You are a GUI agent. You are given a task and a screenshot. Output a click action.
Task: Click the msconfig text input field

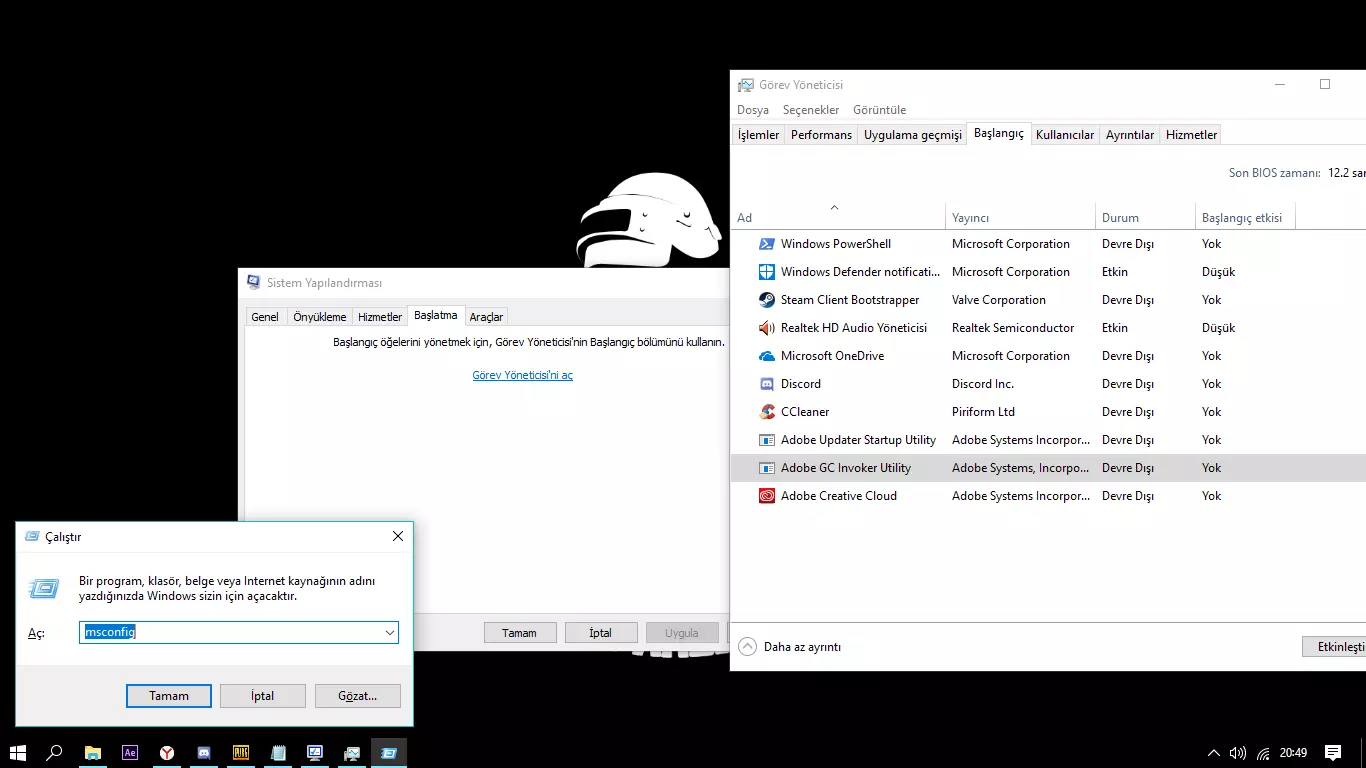coord(230,633)
